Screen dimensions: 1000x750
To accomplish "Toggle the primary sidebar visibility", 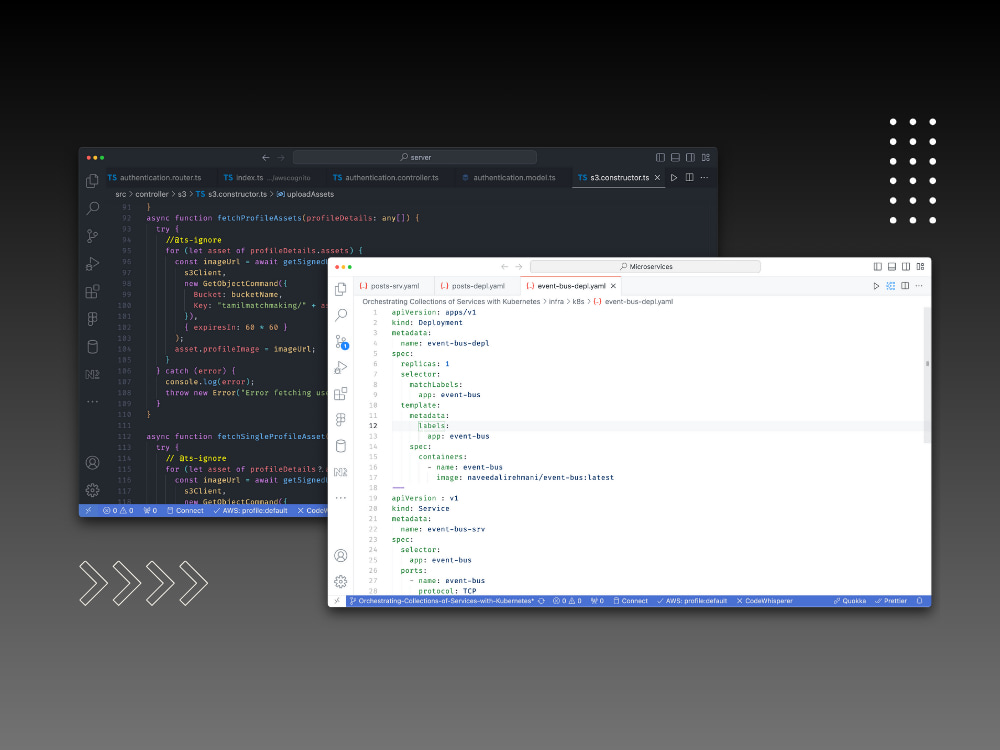I will (x=878, y=266).
